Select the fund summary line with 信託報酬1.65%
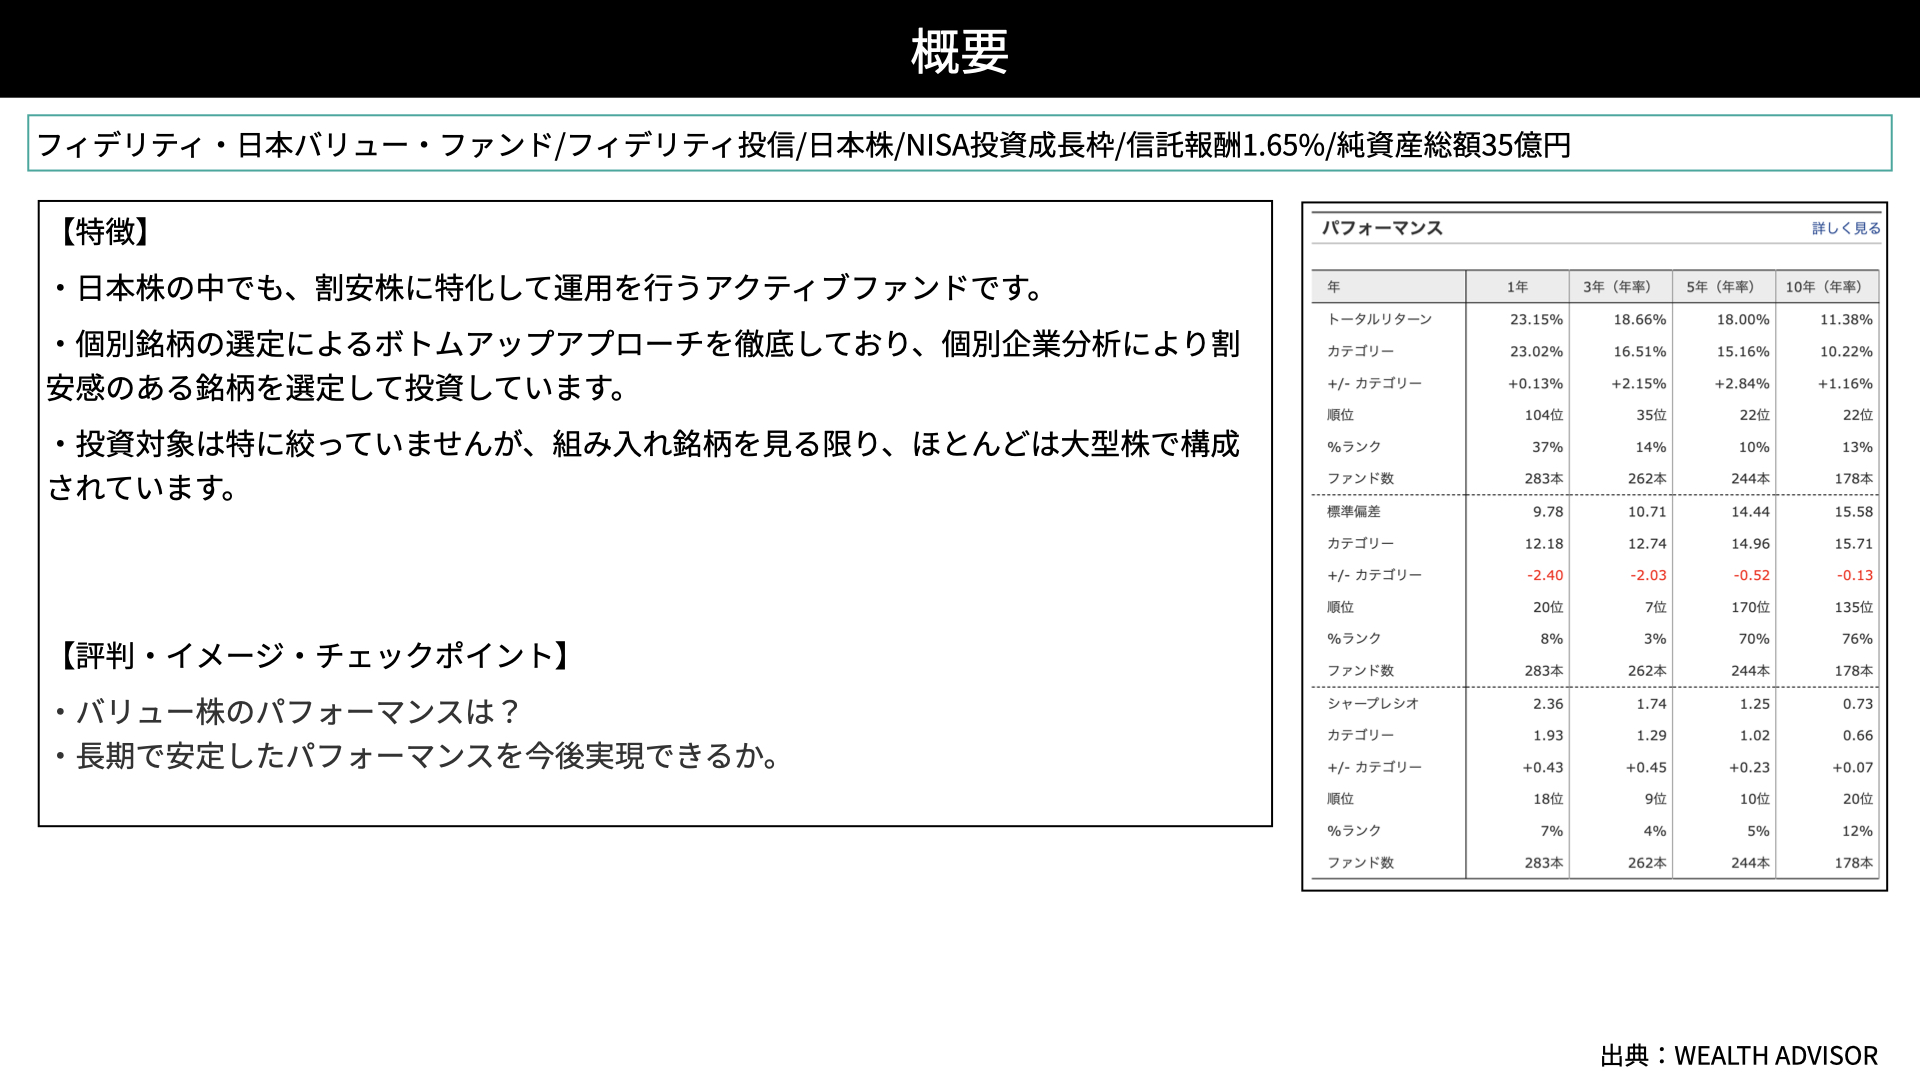1920x1080 pixels. point(959,143)
